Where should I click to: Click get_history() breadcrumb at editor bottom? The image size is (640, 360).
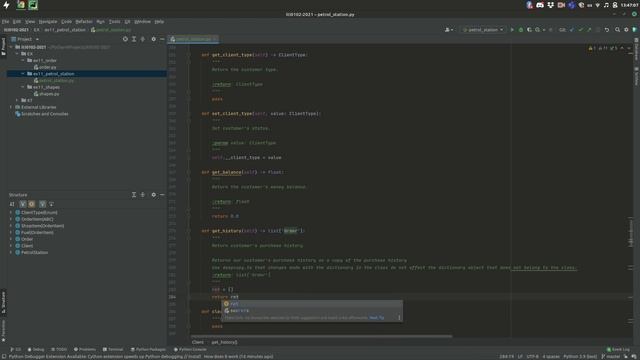(224, 342)
